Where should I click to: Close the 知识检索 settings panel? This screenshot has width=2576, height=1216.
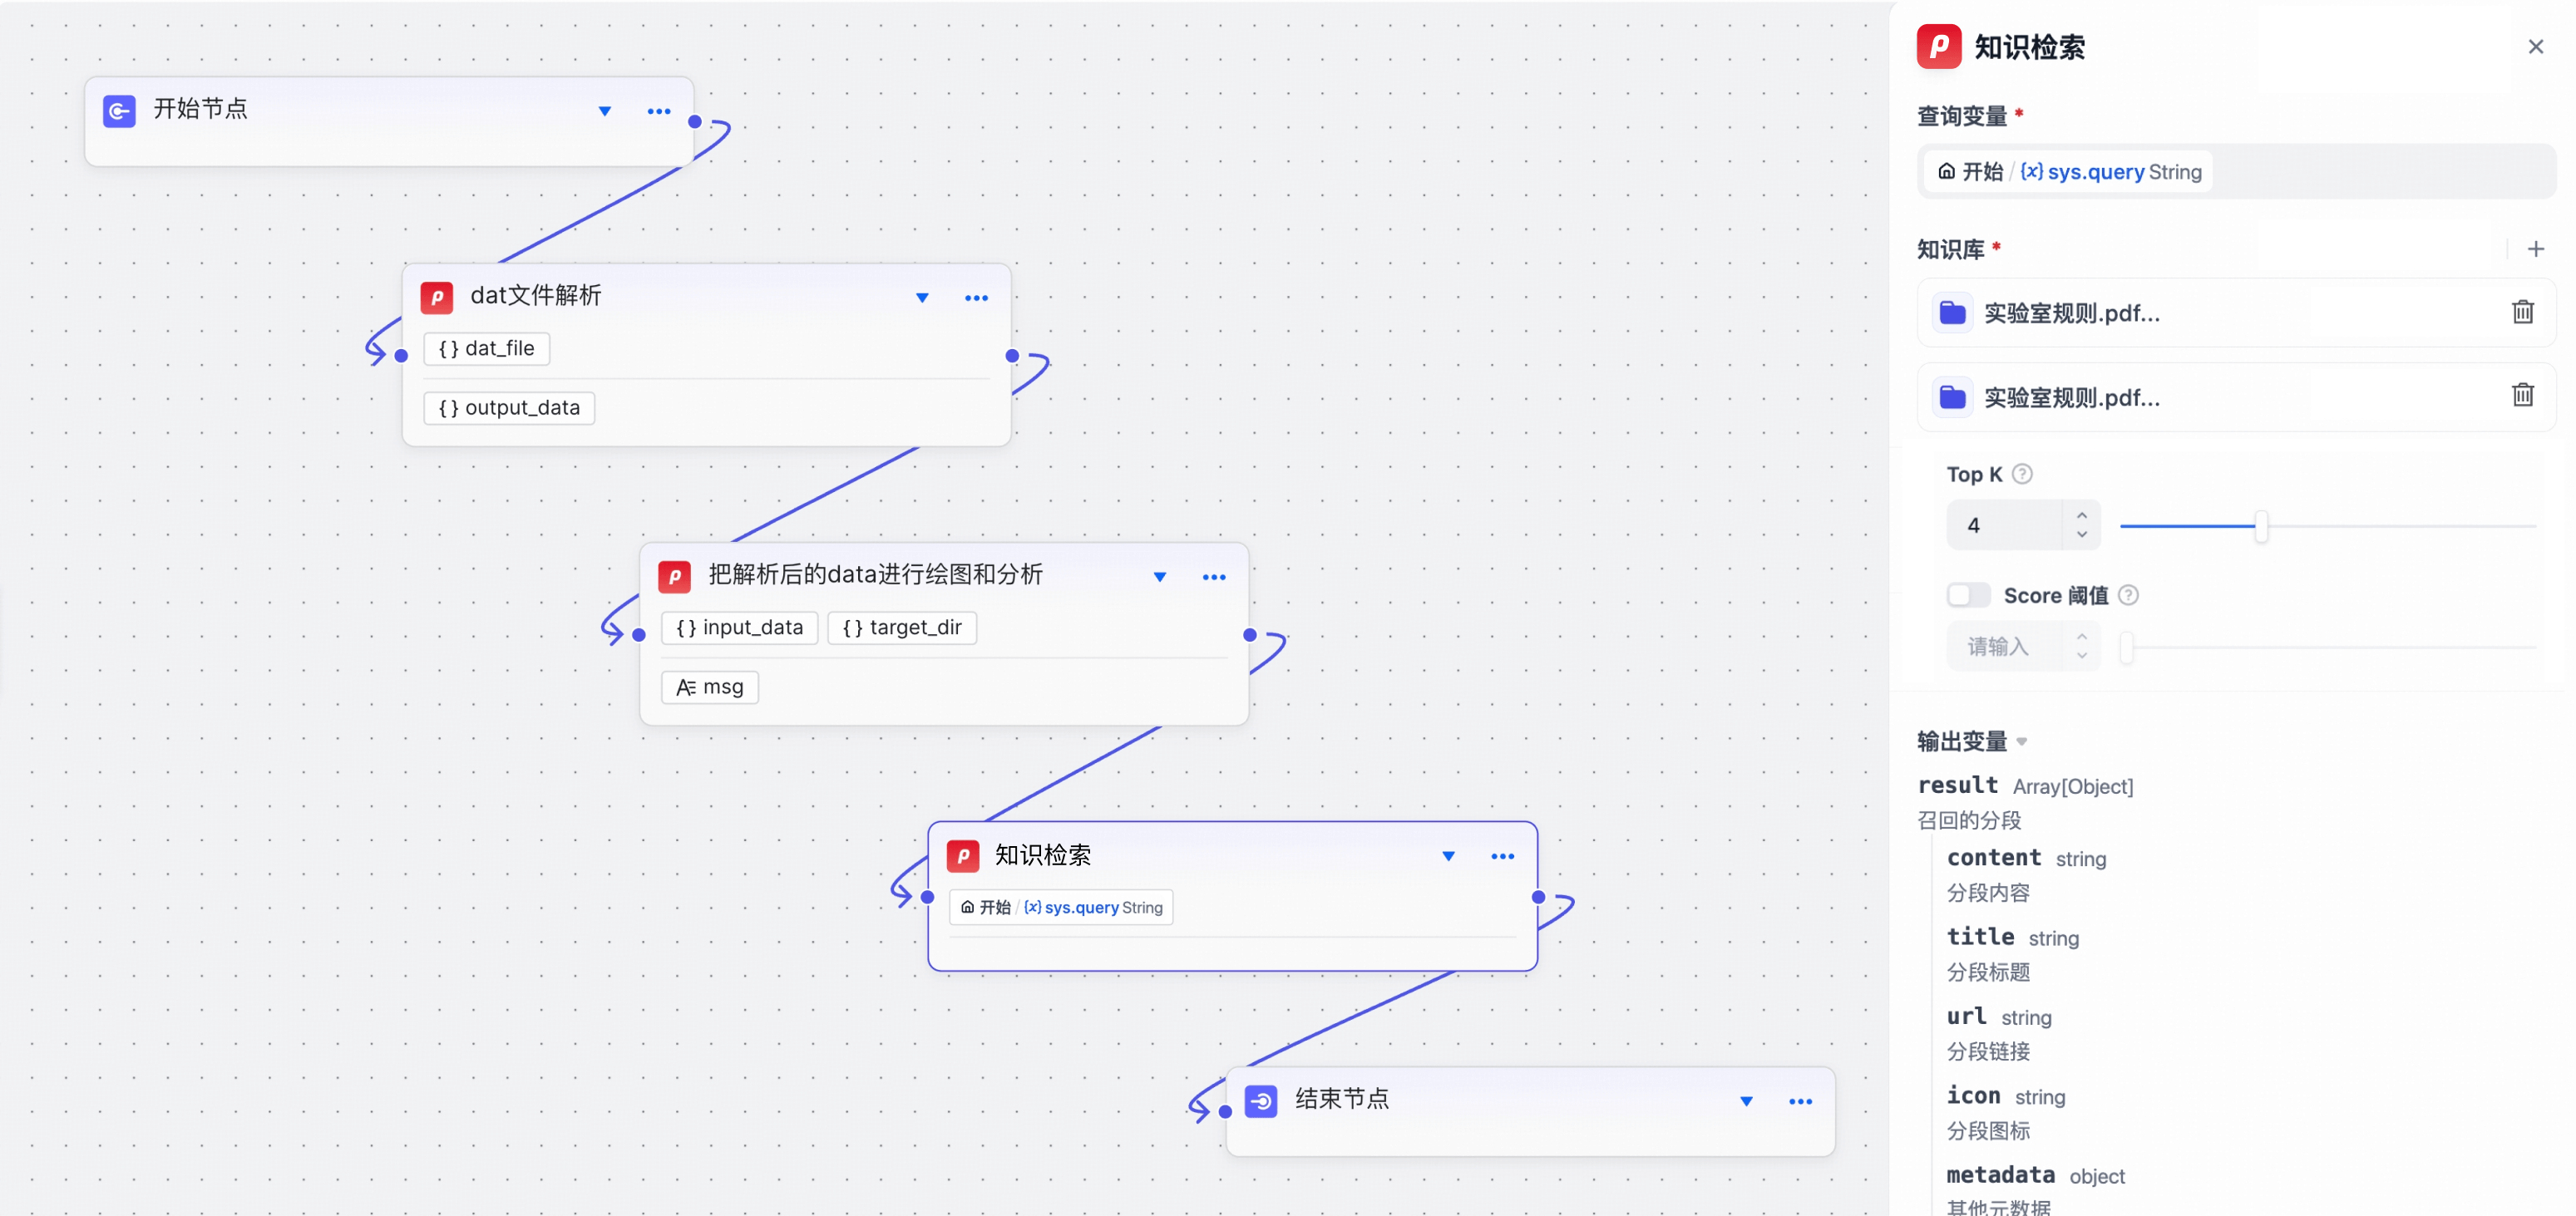point(2535,47)
